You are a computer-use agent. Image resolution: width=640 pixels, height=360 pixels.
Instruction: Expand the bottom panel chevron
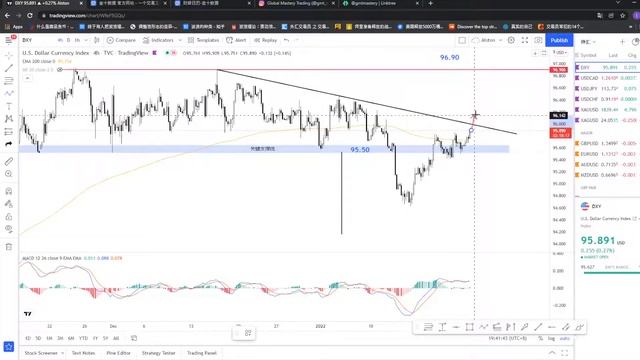tap(552, 353)
